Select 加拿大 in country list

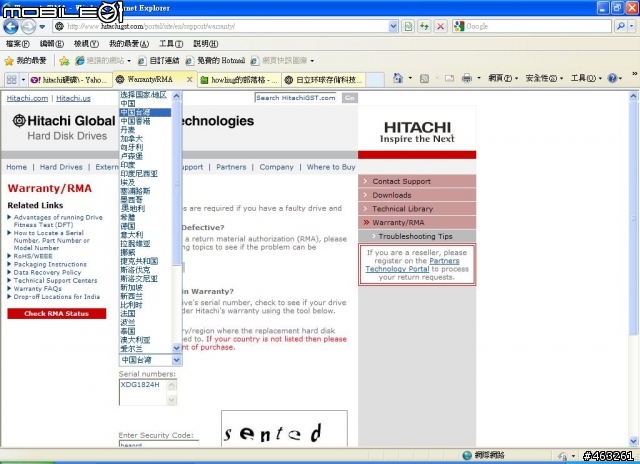[x=131, y=139]
